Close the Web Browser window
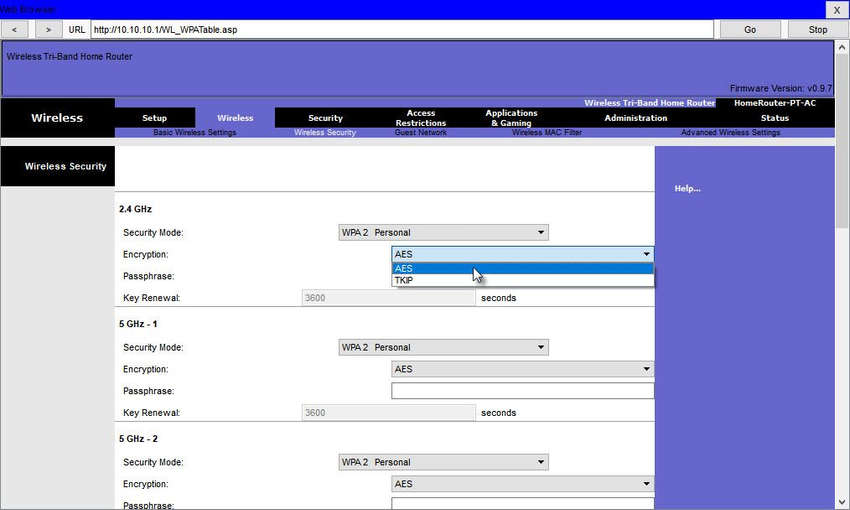The width and height of the screenshot is (850, 510). point(836,10)
